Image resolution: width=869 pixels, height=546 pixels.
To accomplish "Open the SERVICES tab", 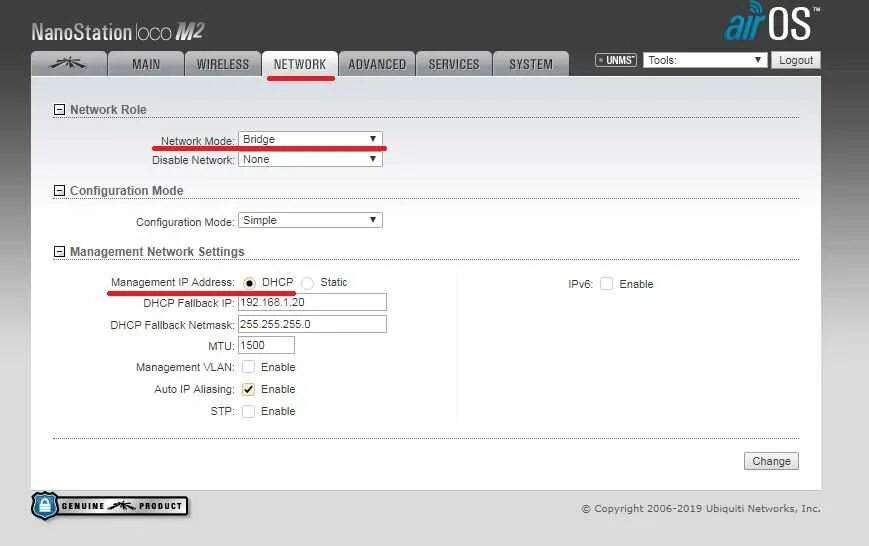I will pyautogui.click(x=454, y=64).
